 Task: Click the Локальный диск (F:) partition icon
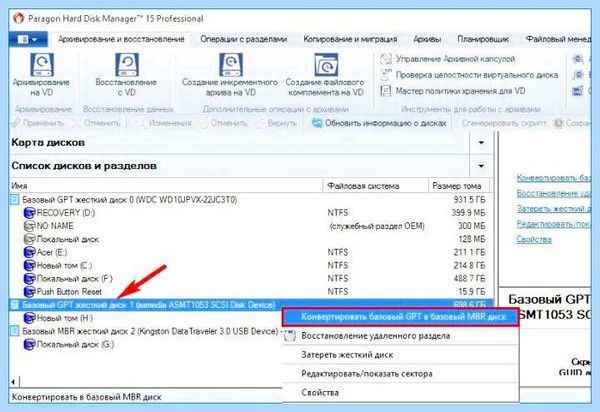coord(29,279)
